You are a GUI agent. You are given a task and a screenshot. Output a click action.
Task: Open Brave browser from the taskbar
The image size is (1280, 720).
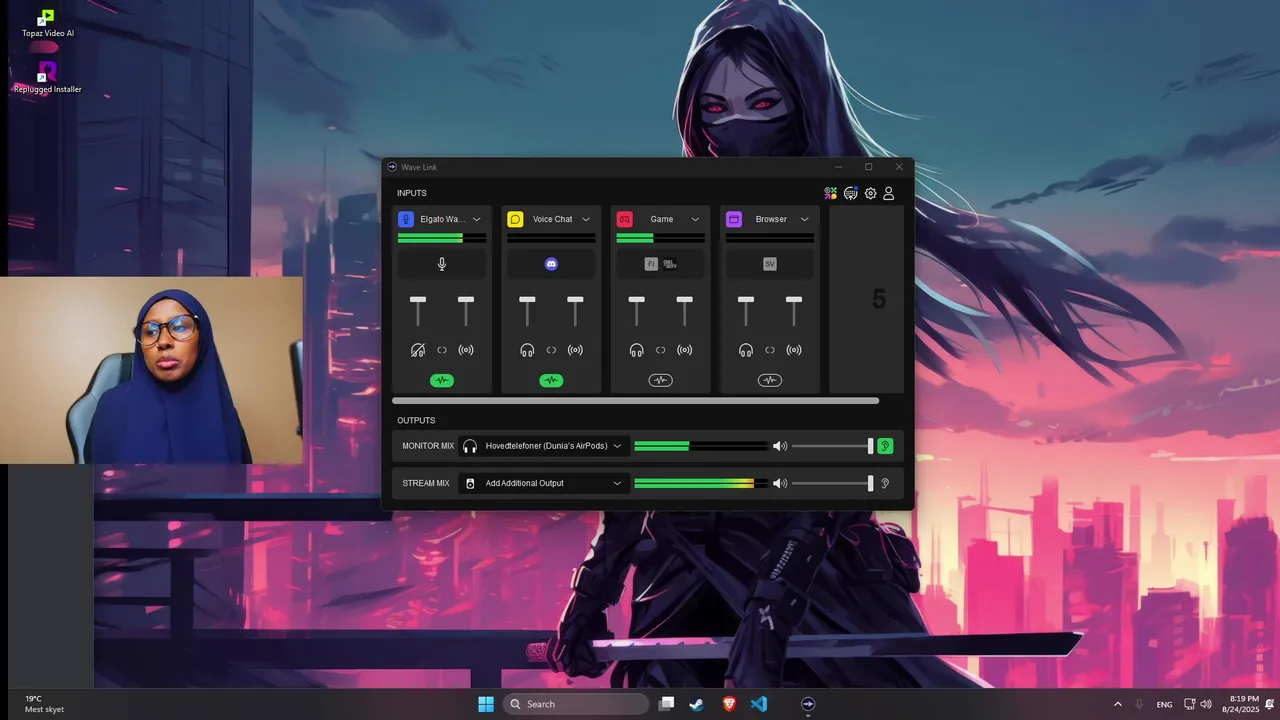[729, 704]
